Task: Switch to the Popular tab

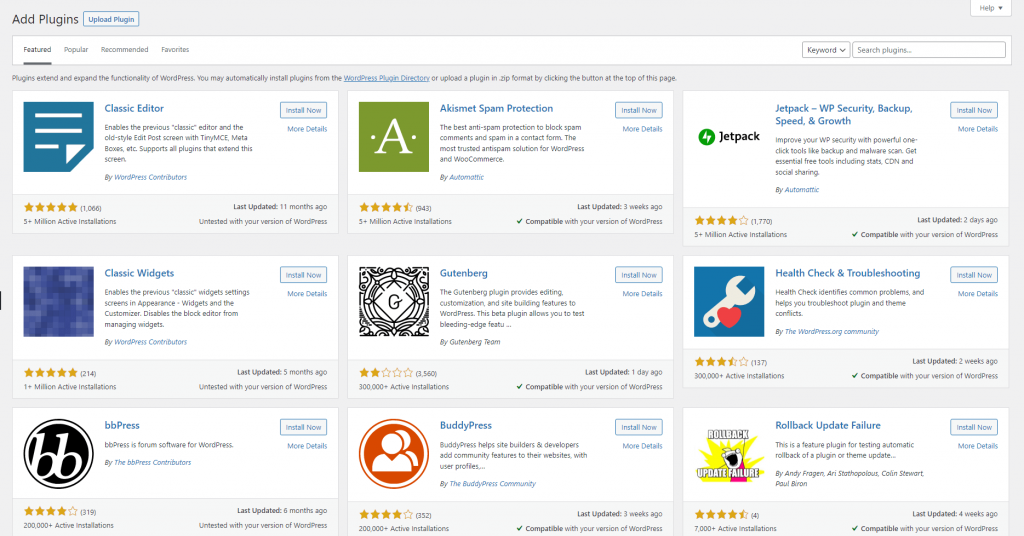Action: click(76, 50)
